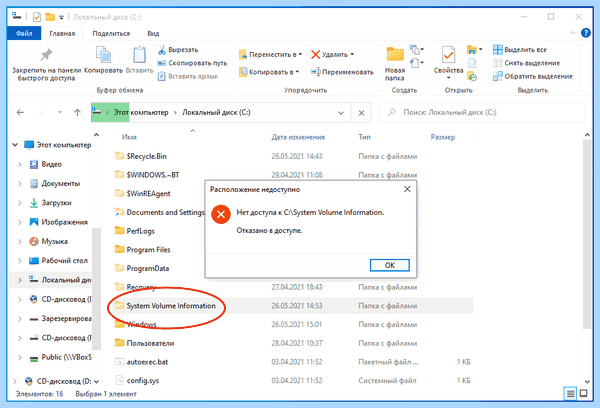Open Копировать в dropdown
600x408 pixels.
coord(297,72)
